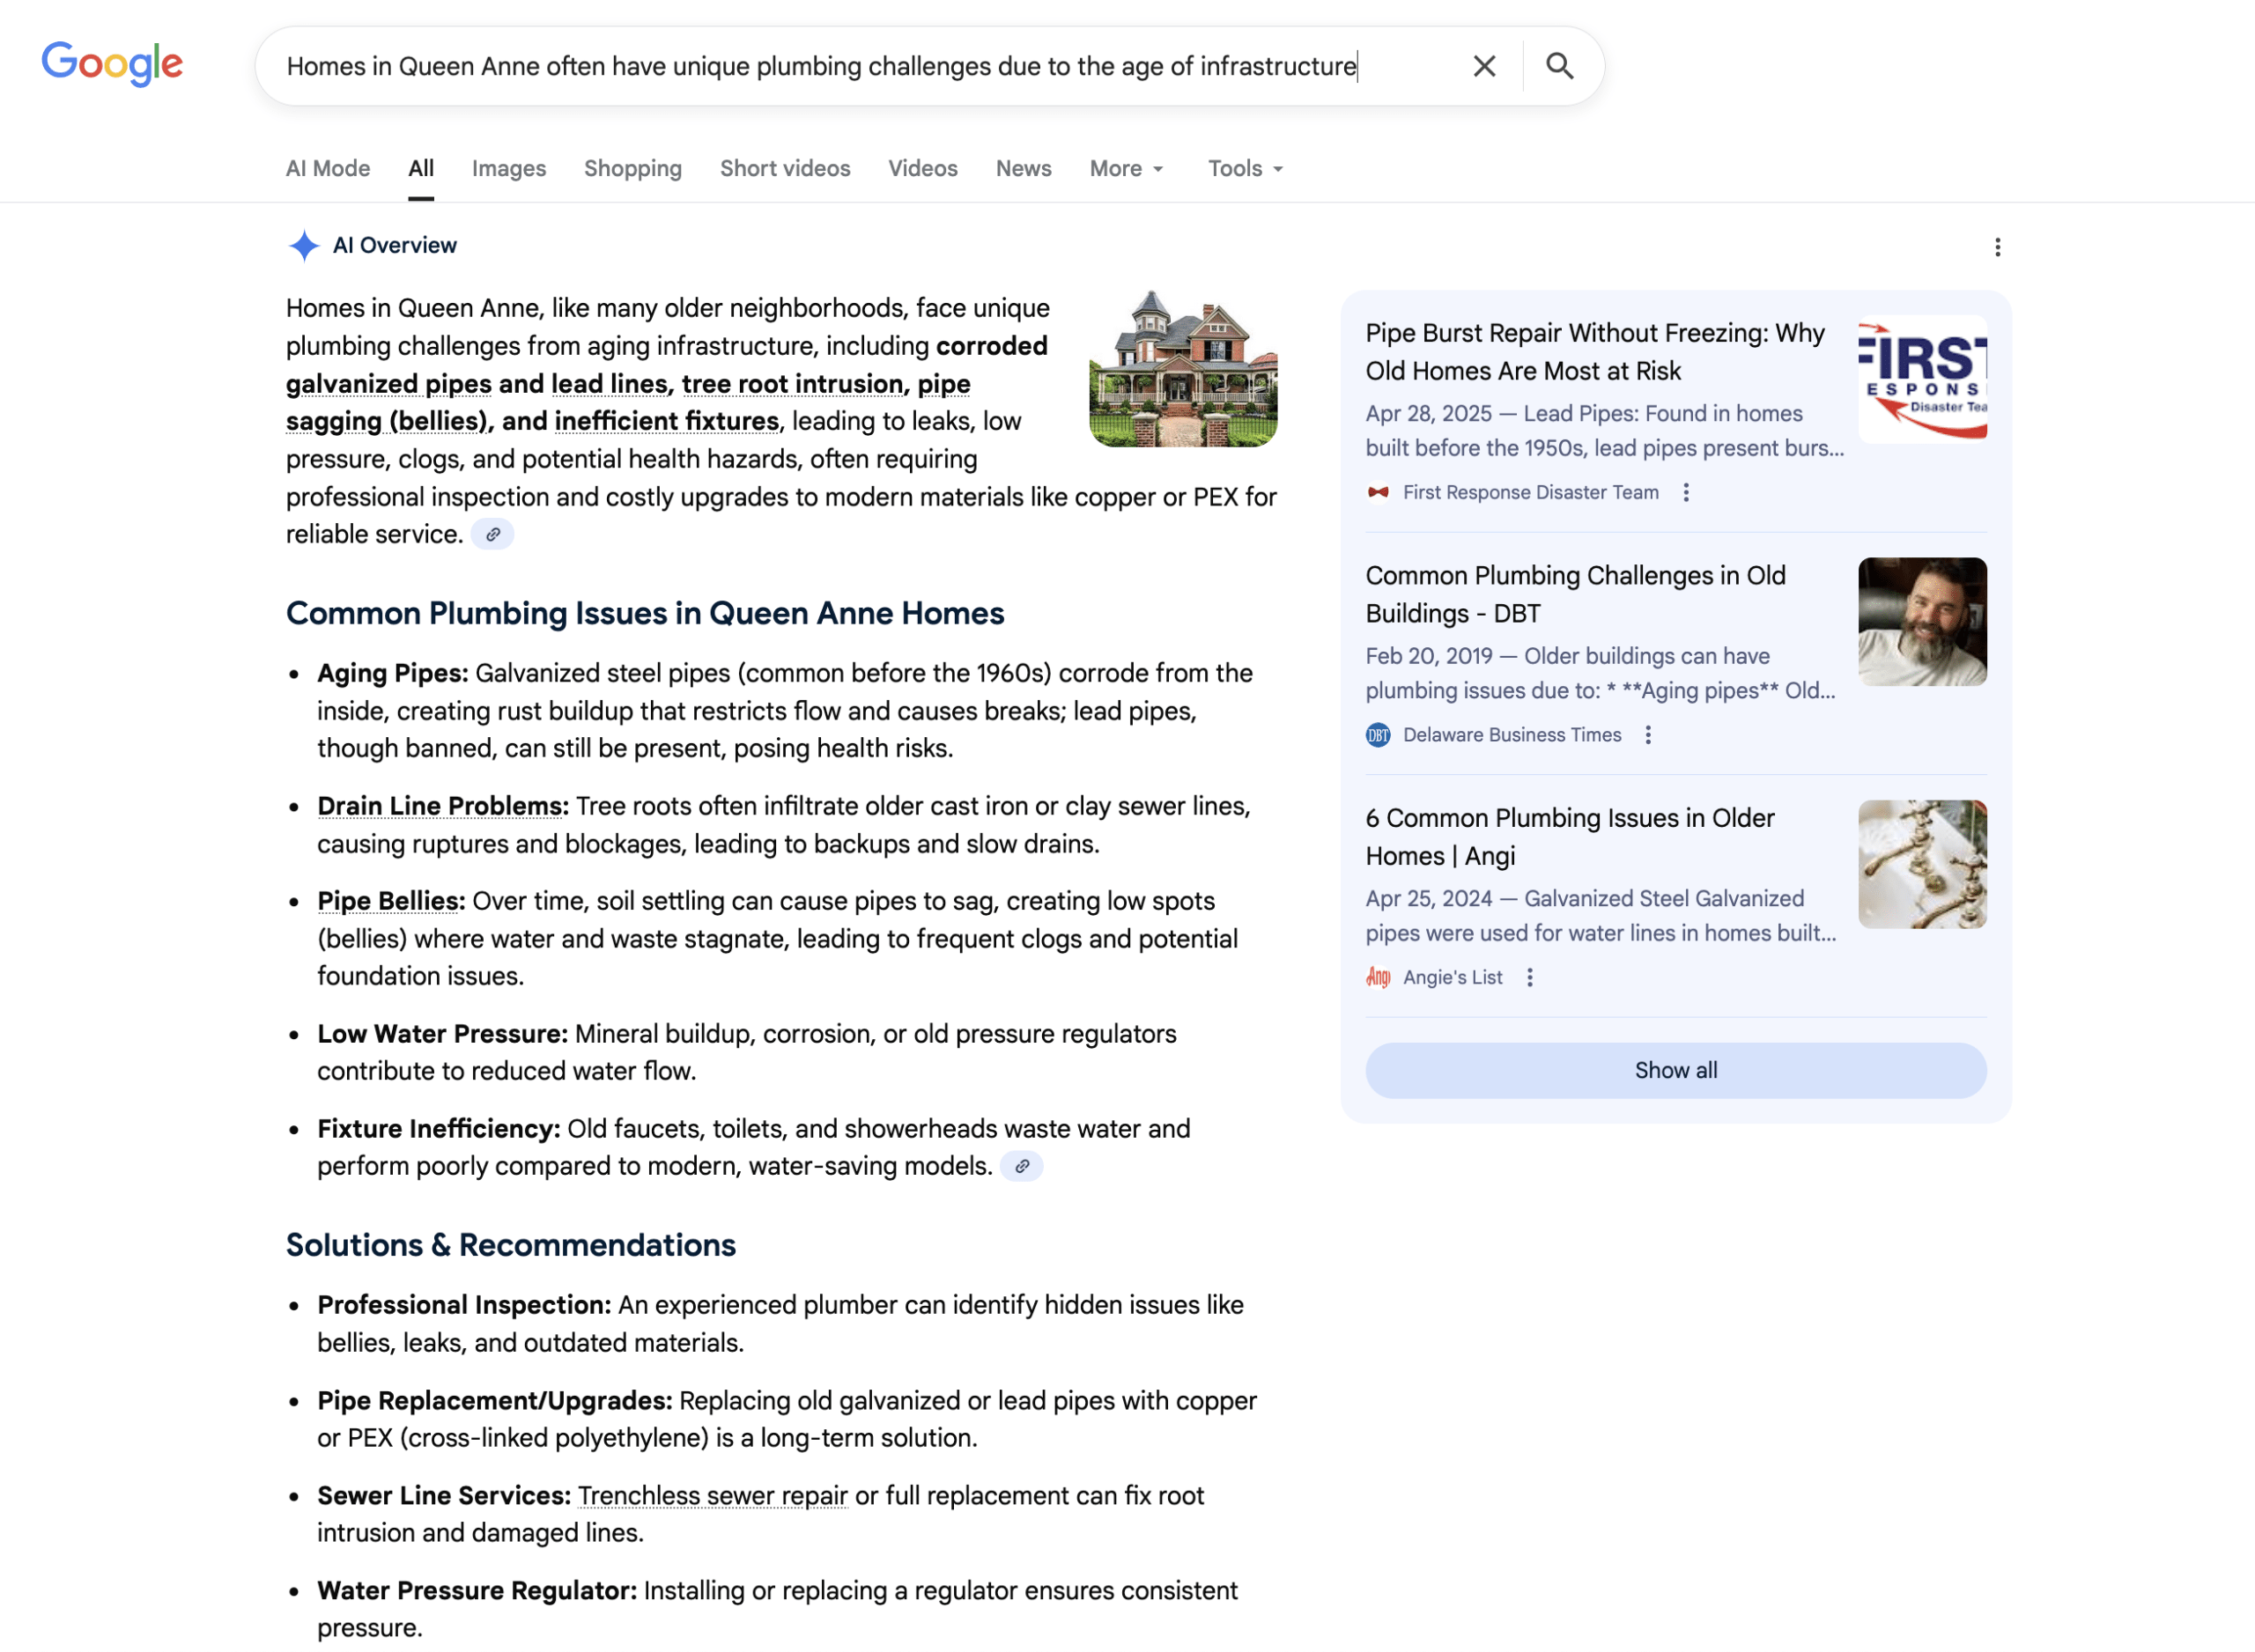Image resolution: width=2255 pixels, height=1652 pixels.
Task: Click inside the search query field
Action: click(x=820, y=66)
